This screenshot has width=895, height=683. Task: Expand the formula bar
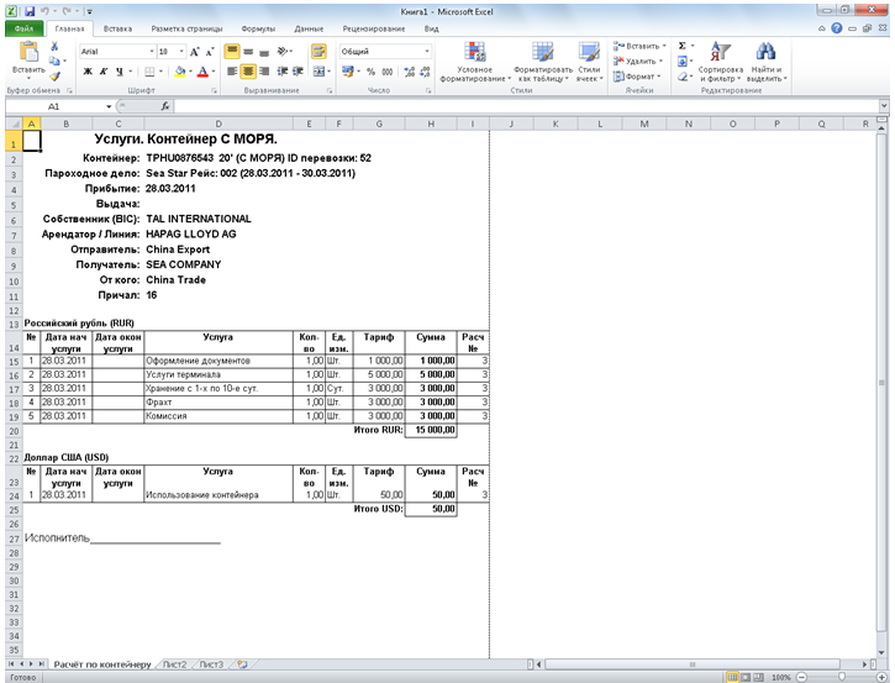(884, 106)
